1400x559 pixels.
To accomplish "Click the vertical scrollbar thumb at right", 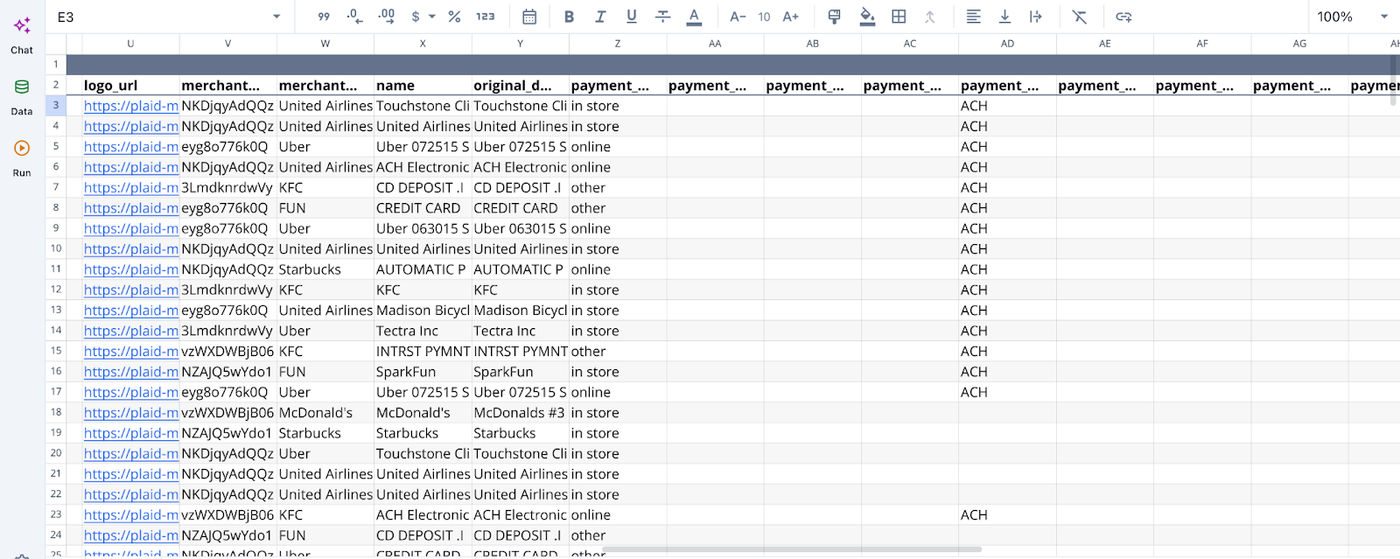I will [1395, 80].
